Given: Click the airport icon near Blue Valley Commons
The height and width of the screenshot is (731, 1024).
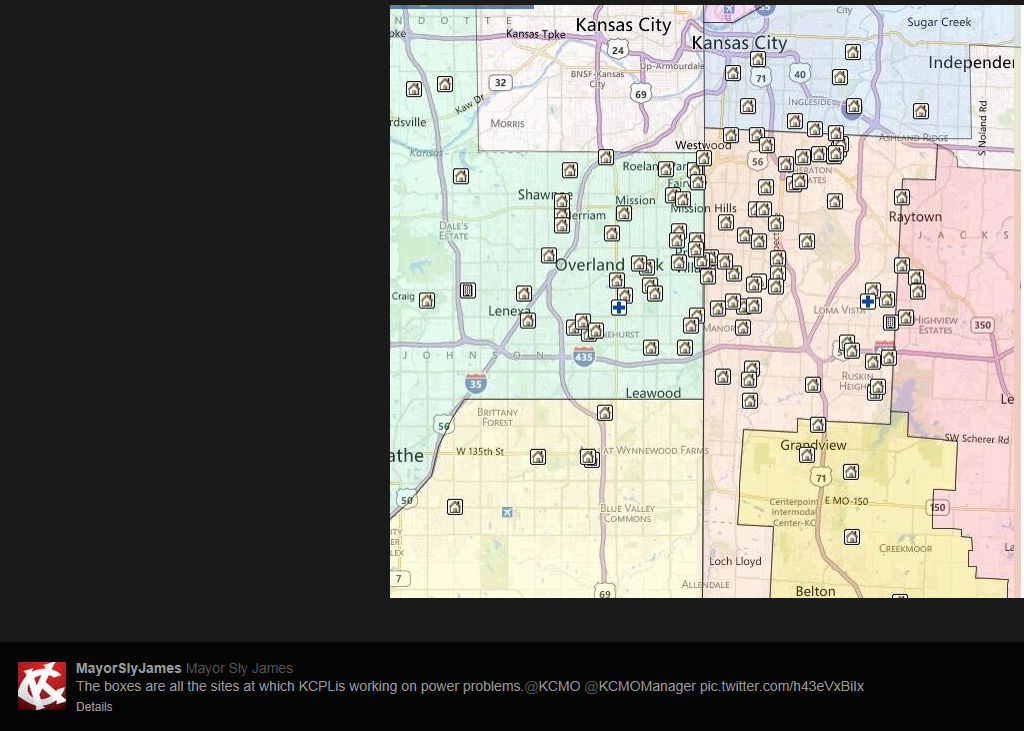Looking at the screenshot, I should point(507,512).
